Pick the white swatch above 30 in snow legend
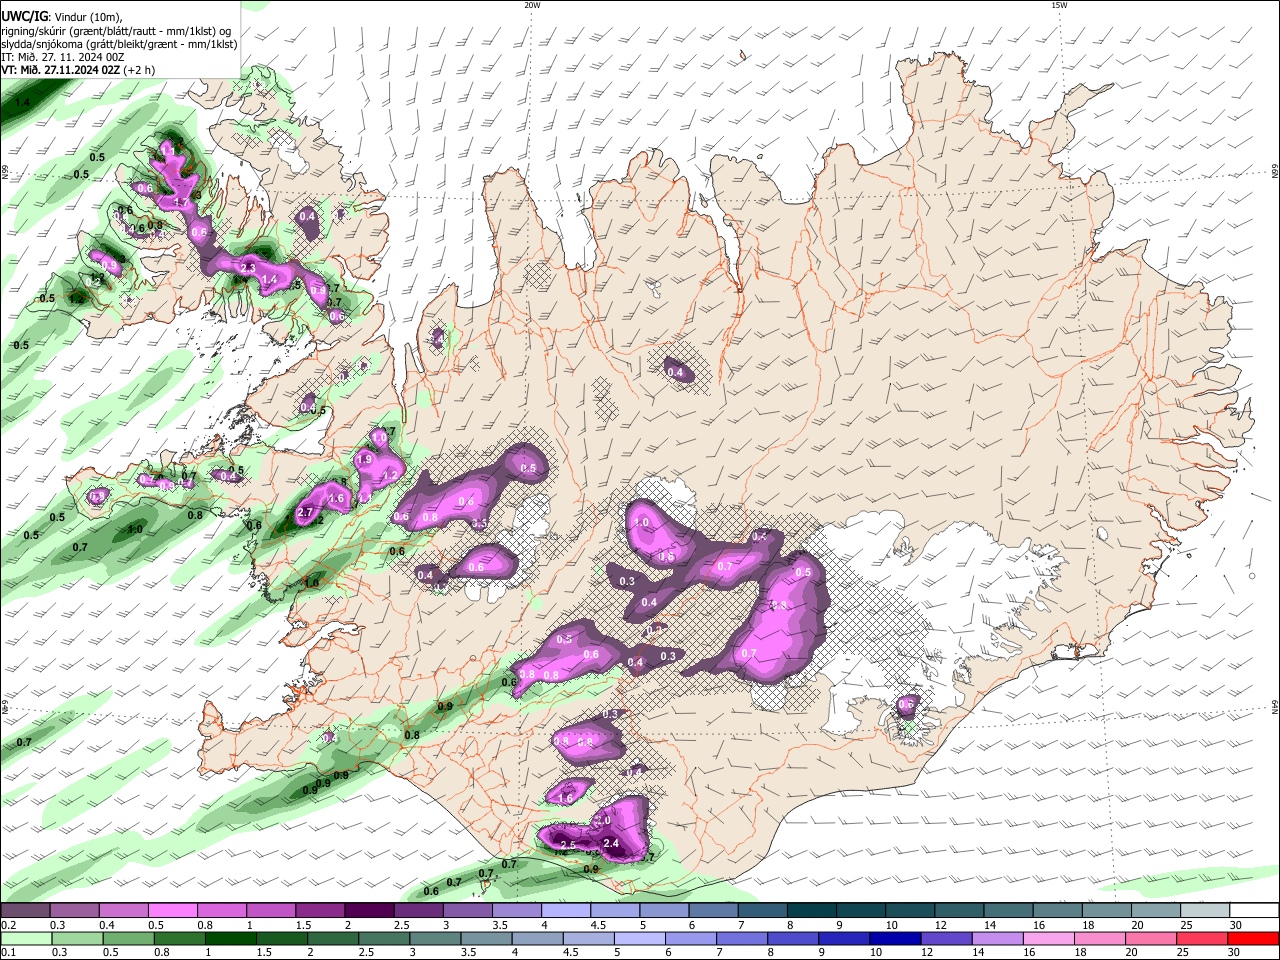 (x=1254, y=910)
